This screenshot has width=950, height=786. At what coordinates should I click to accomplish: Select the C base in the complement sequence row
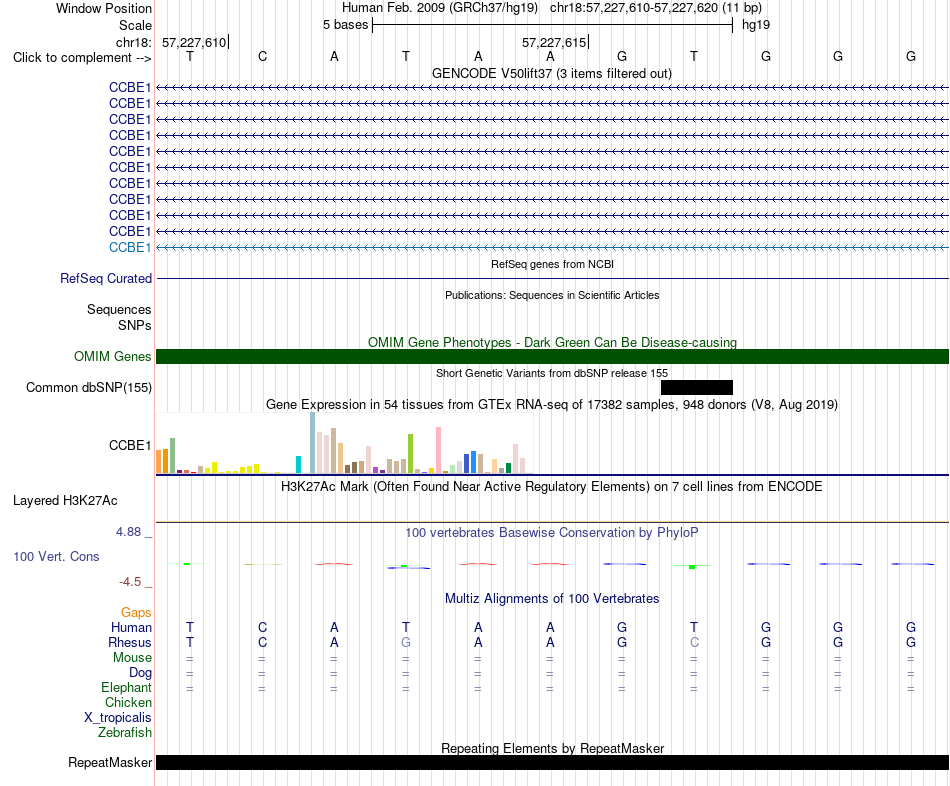[x=262, y=56]
